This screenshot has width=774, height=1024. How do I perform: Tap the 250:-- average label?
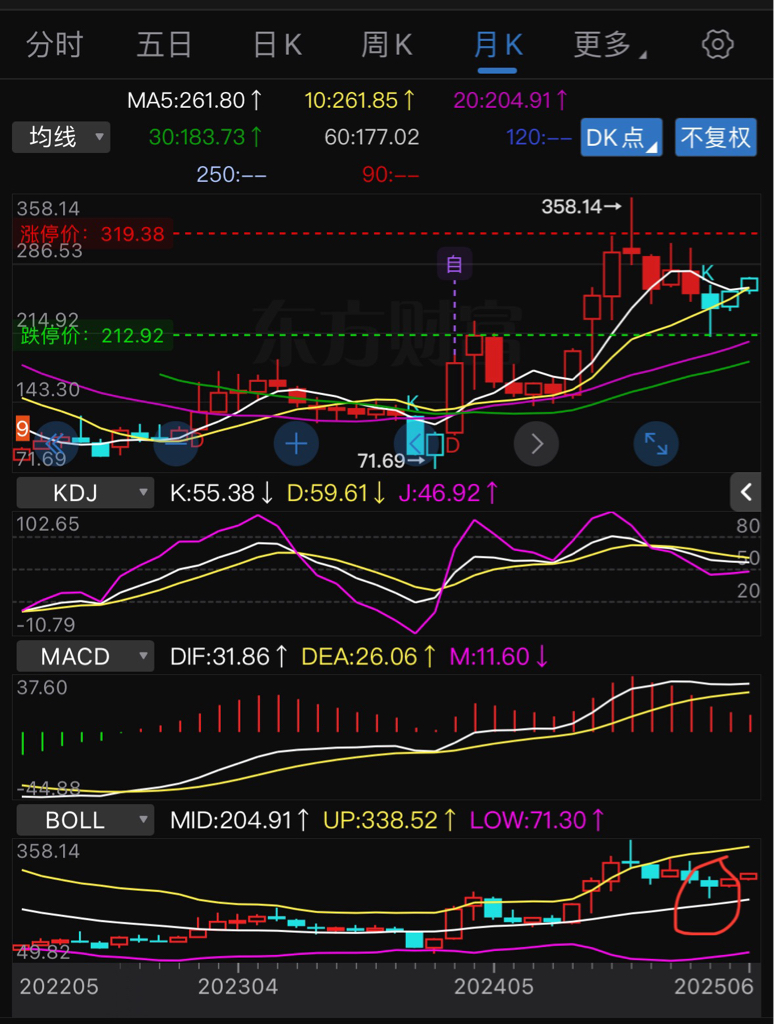coord(231,174)
